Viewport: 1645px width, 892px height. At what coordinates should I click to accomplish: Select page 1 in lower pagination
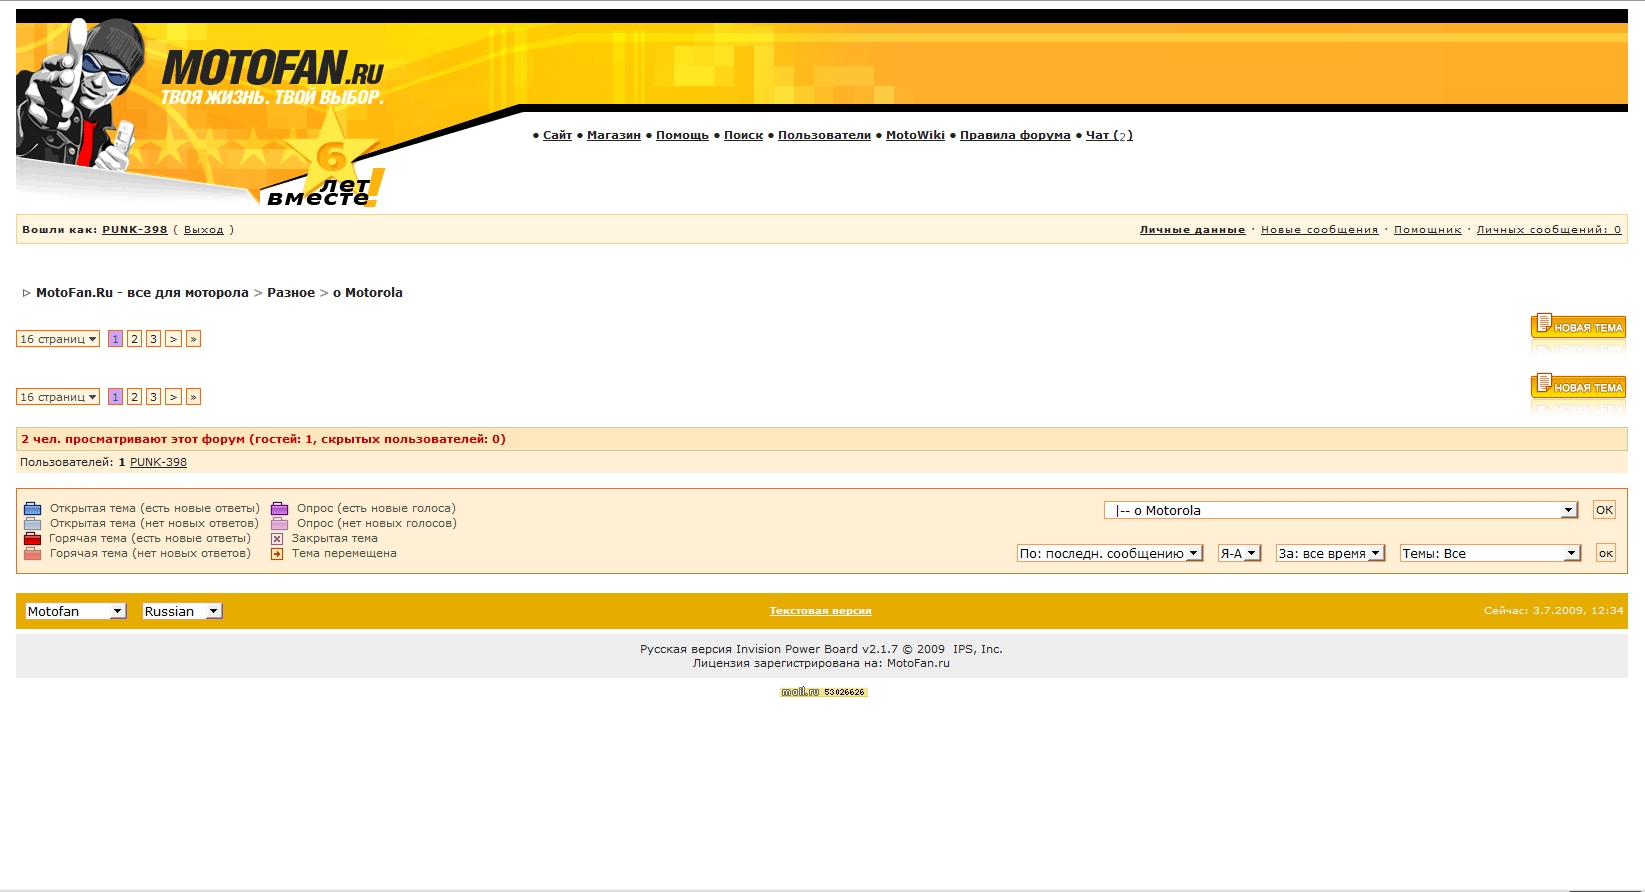(115, 397)
